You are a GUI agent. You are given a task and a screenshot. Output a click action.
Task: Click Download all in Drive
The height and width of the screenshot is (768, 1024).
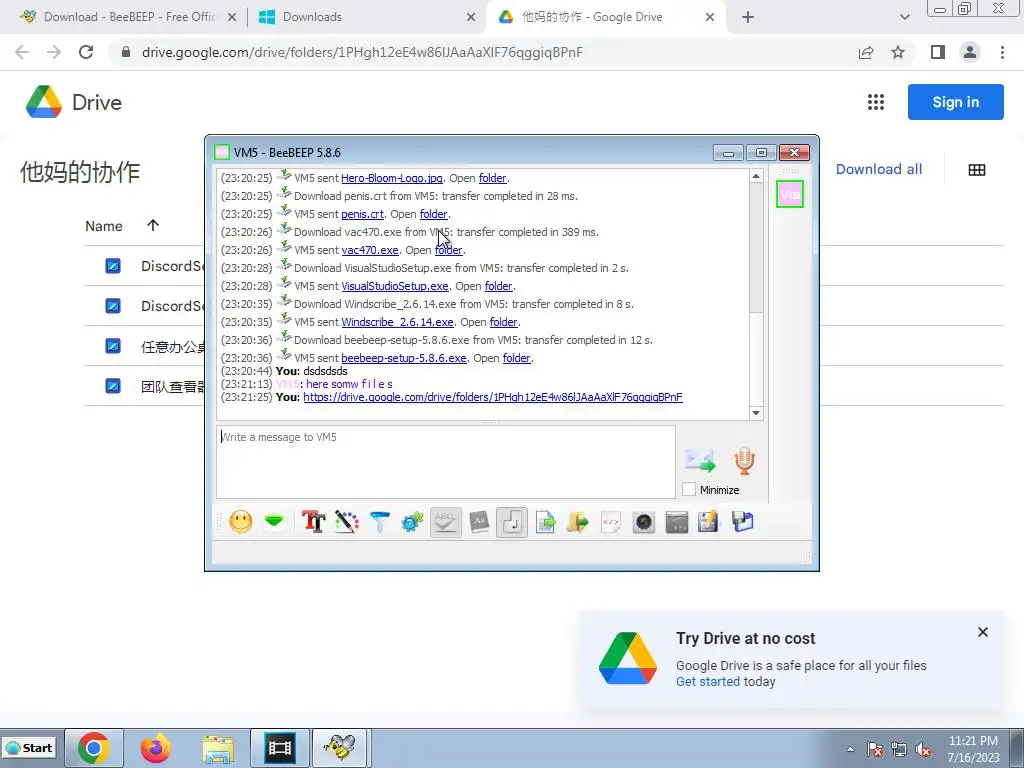879,169
